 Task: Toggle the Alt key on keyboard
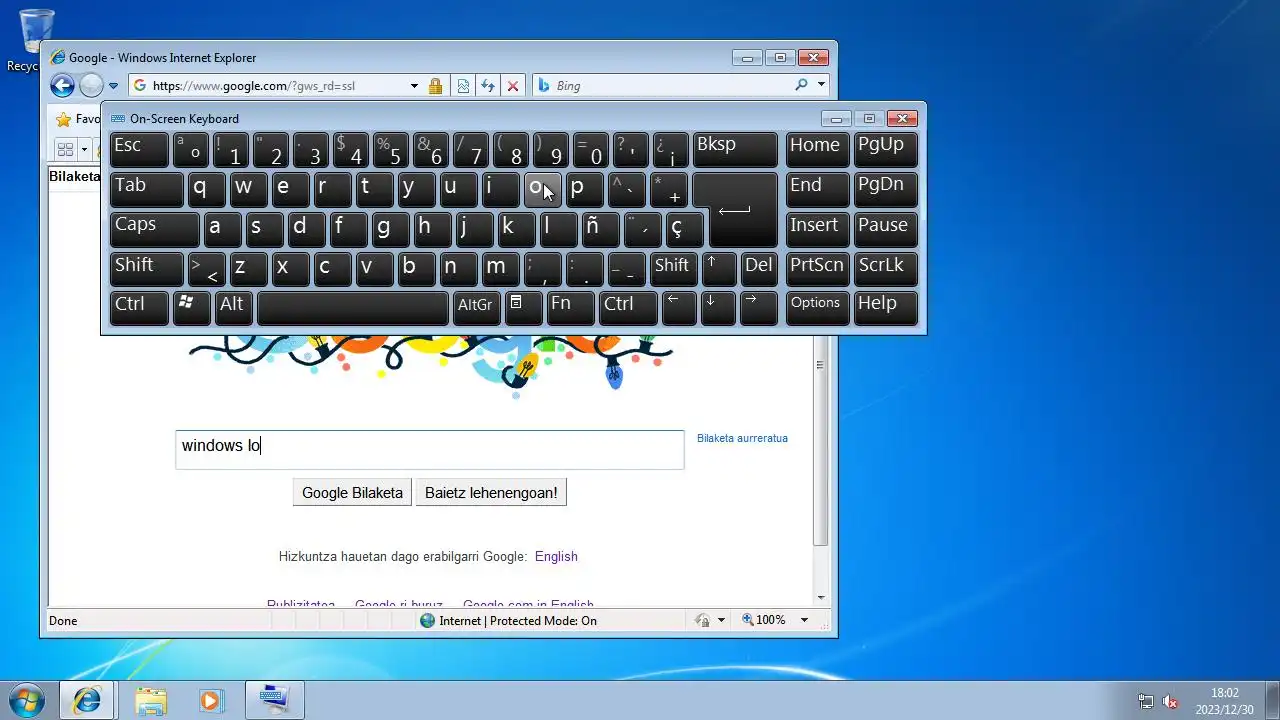232,307
